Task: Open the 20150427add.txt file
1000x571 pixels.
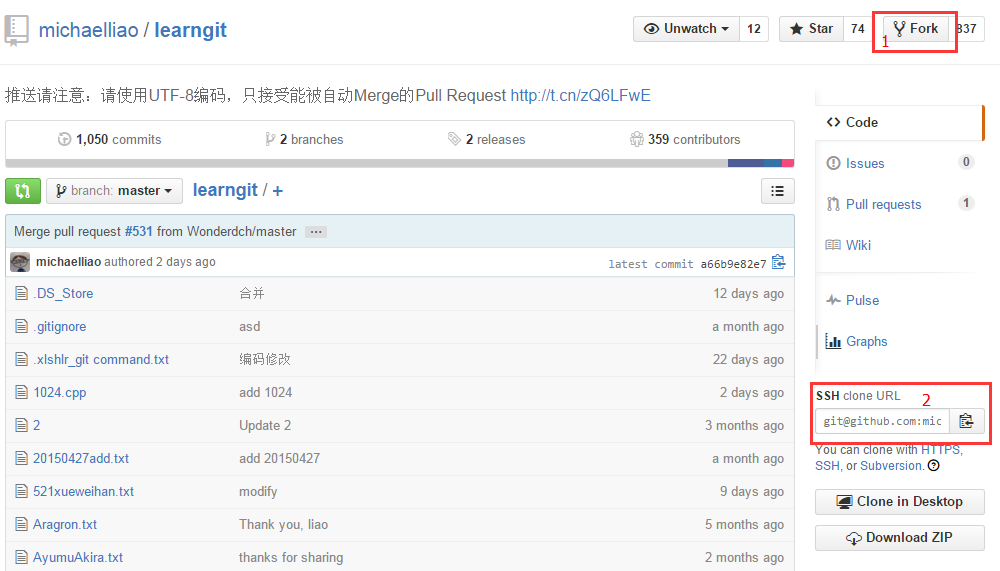Action: click(81, 459)
